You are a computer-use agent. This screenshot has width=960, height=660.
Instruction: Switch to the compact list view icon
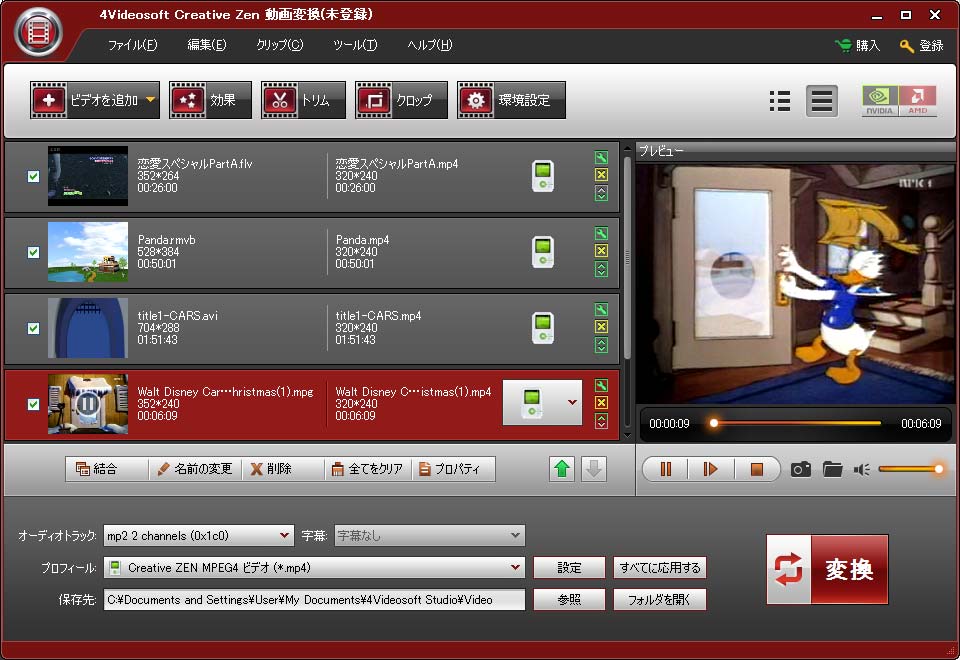tap(780, 100)
